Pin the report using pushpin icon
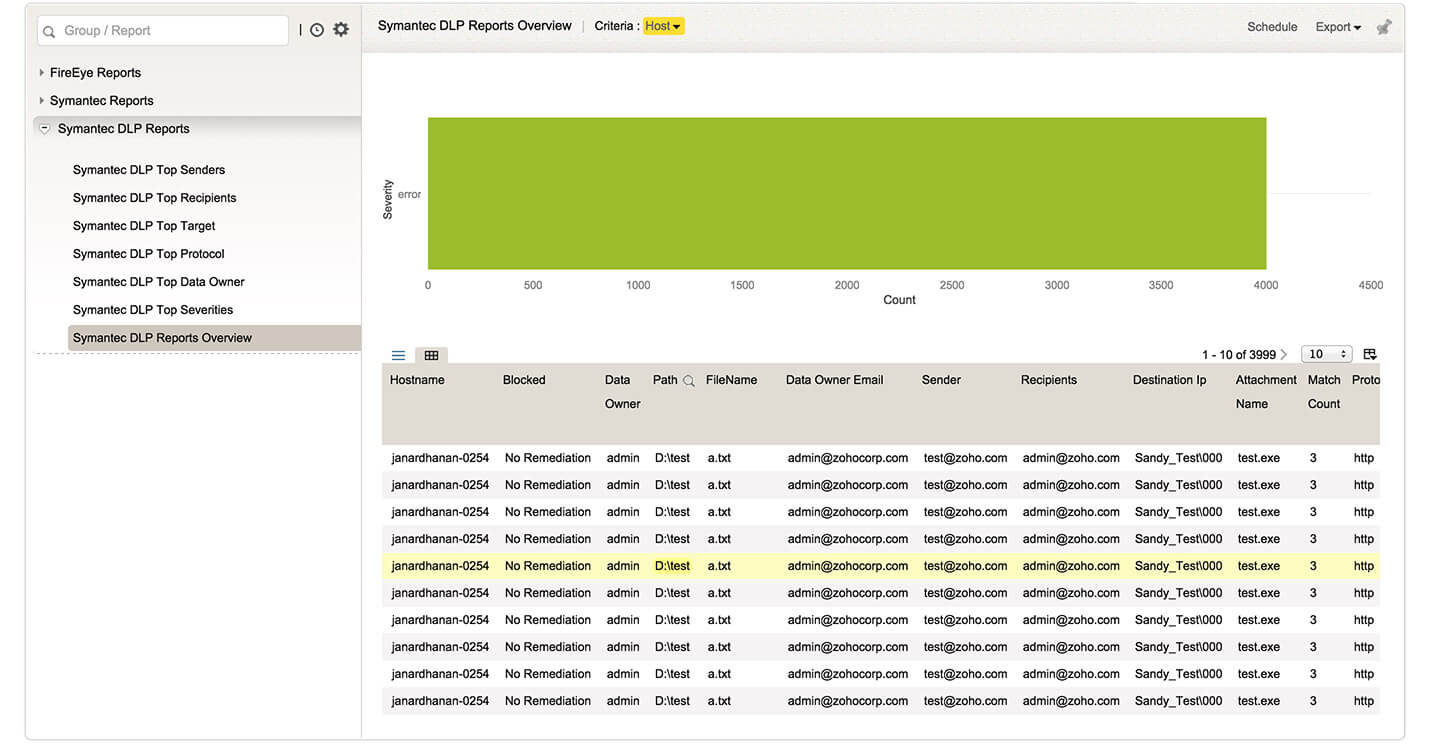The height and width of the screenshot is (745, 1435). 1384,27
